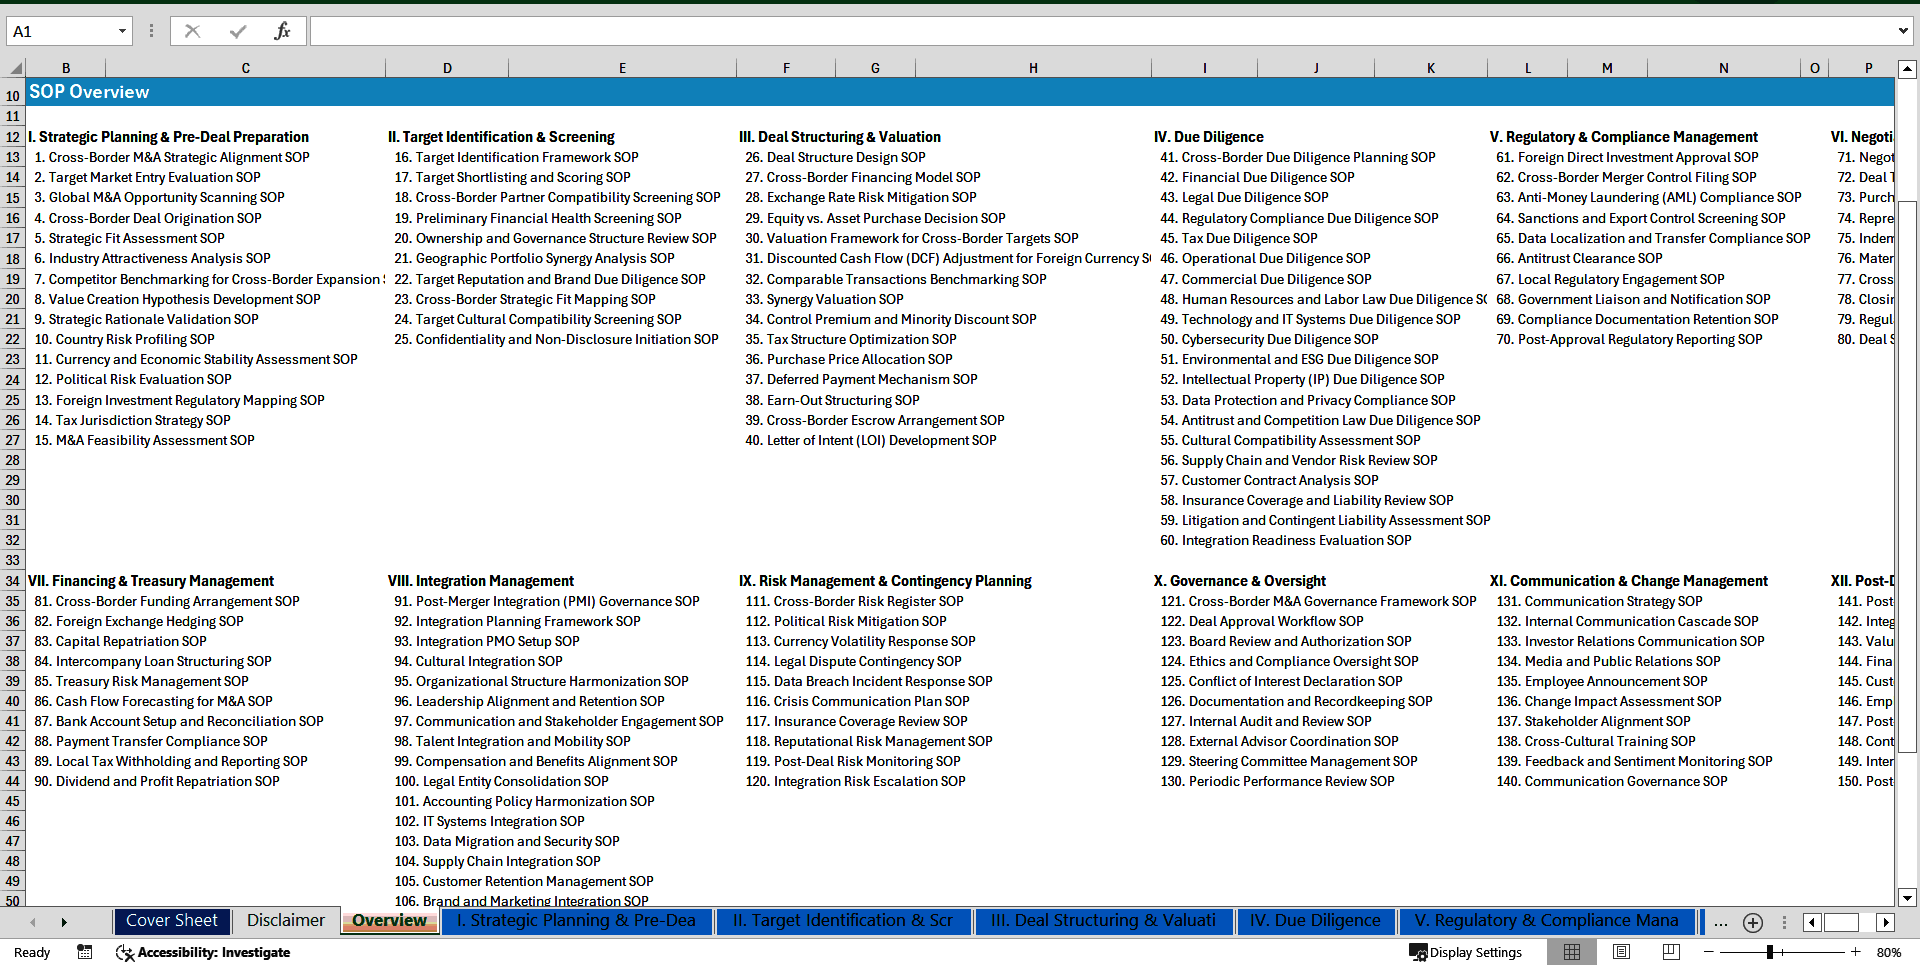
Task: Open the IV. Due Diligence sheet tab
Action: [1316, 920]
